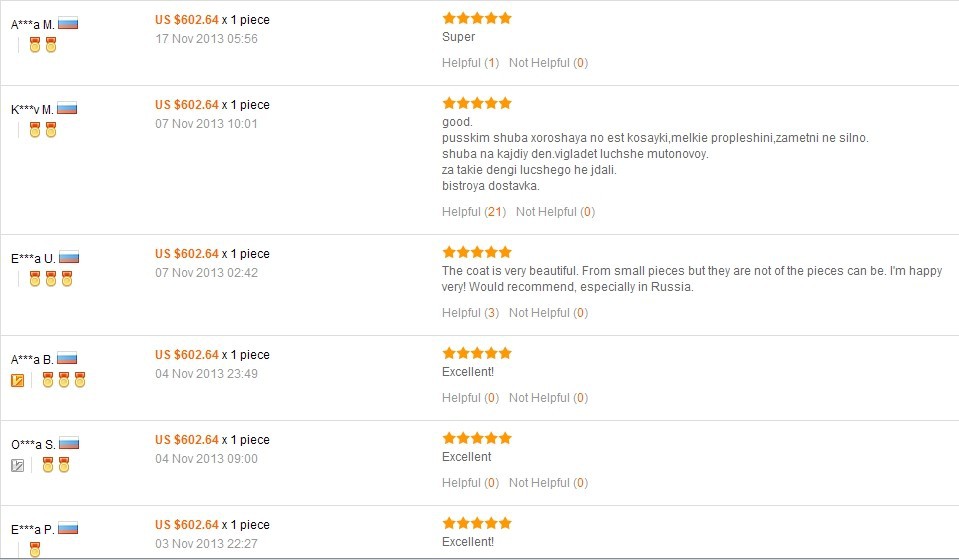Click the star rating above "The coat is very beautiful"

(x=476, y=252)
